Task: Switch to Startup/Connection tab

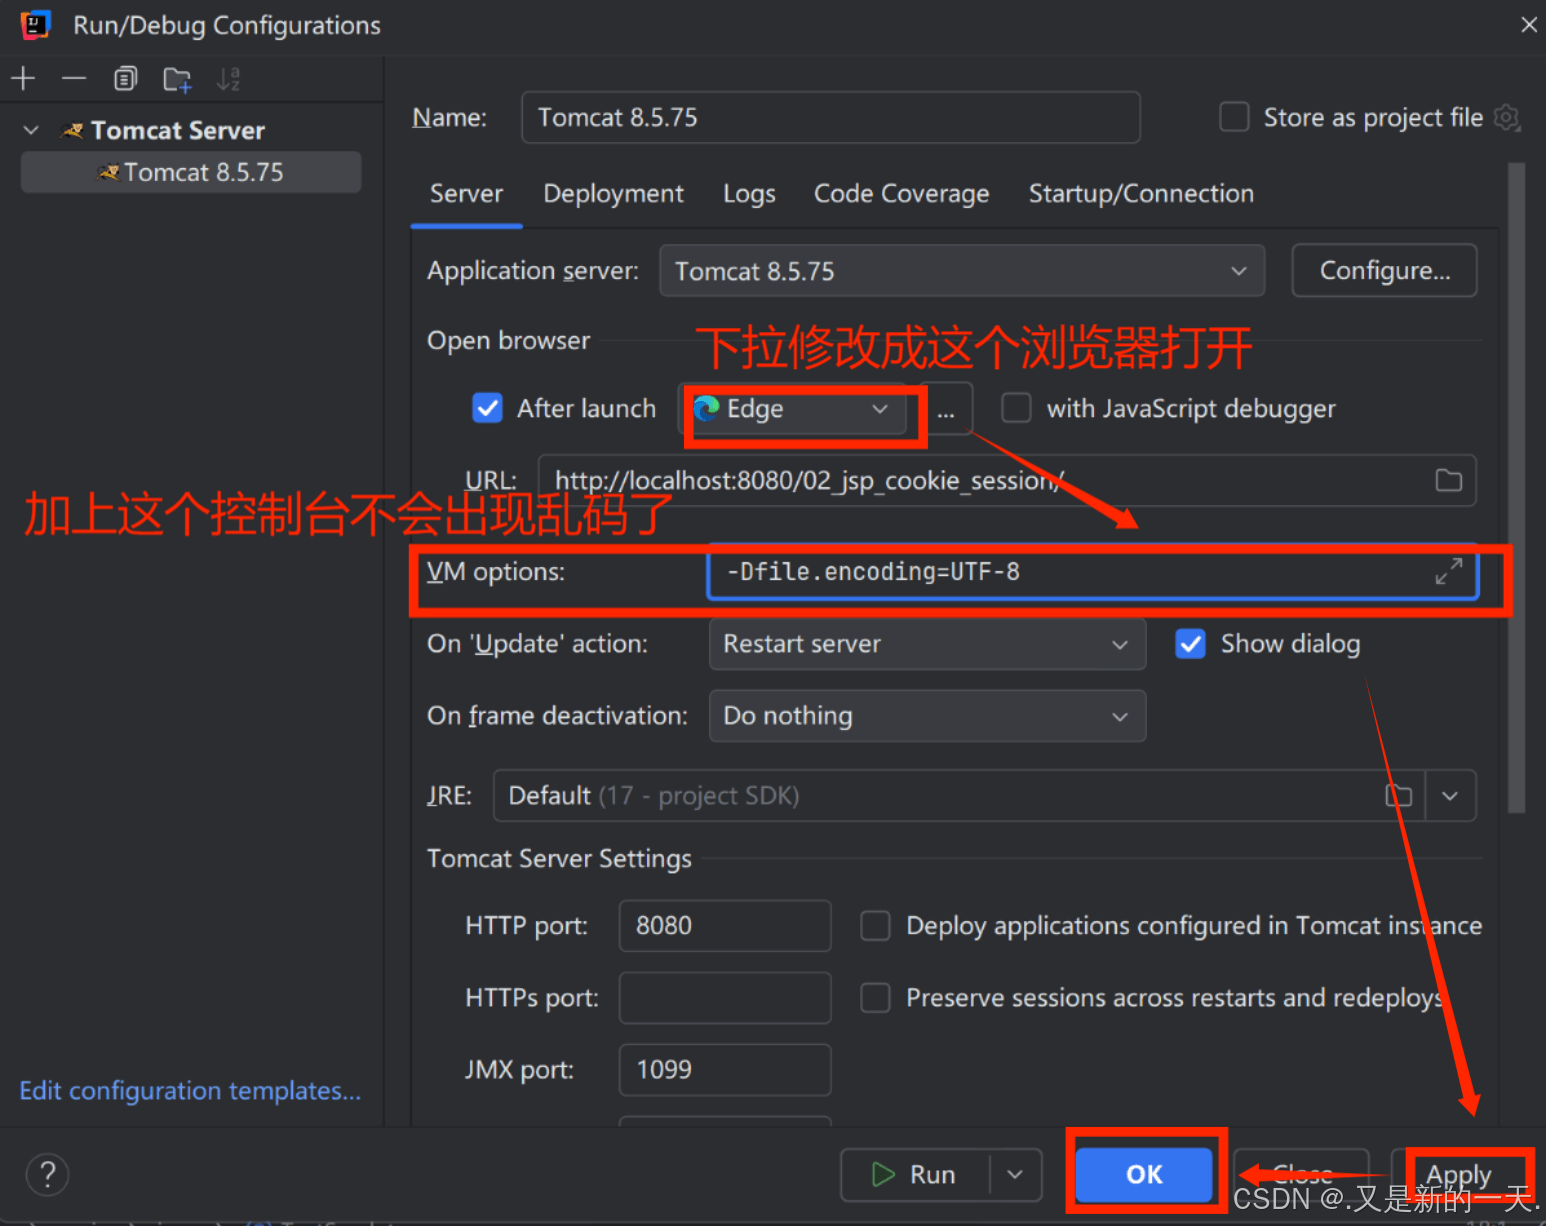Action: click(x=1141, y=194)
